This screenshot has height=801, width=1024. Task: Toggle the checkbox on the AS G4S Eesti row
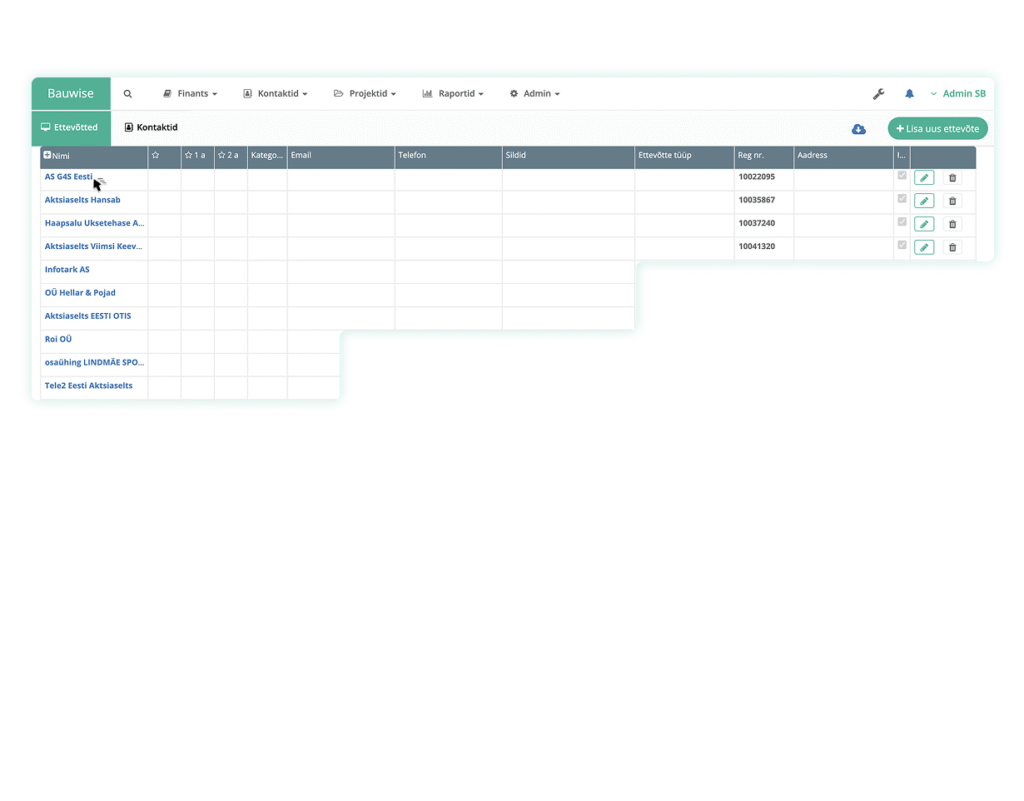pyautogui.click(x=902, y=177)
